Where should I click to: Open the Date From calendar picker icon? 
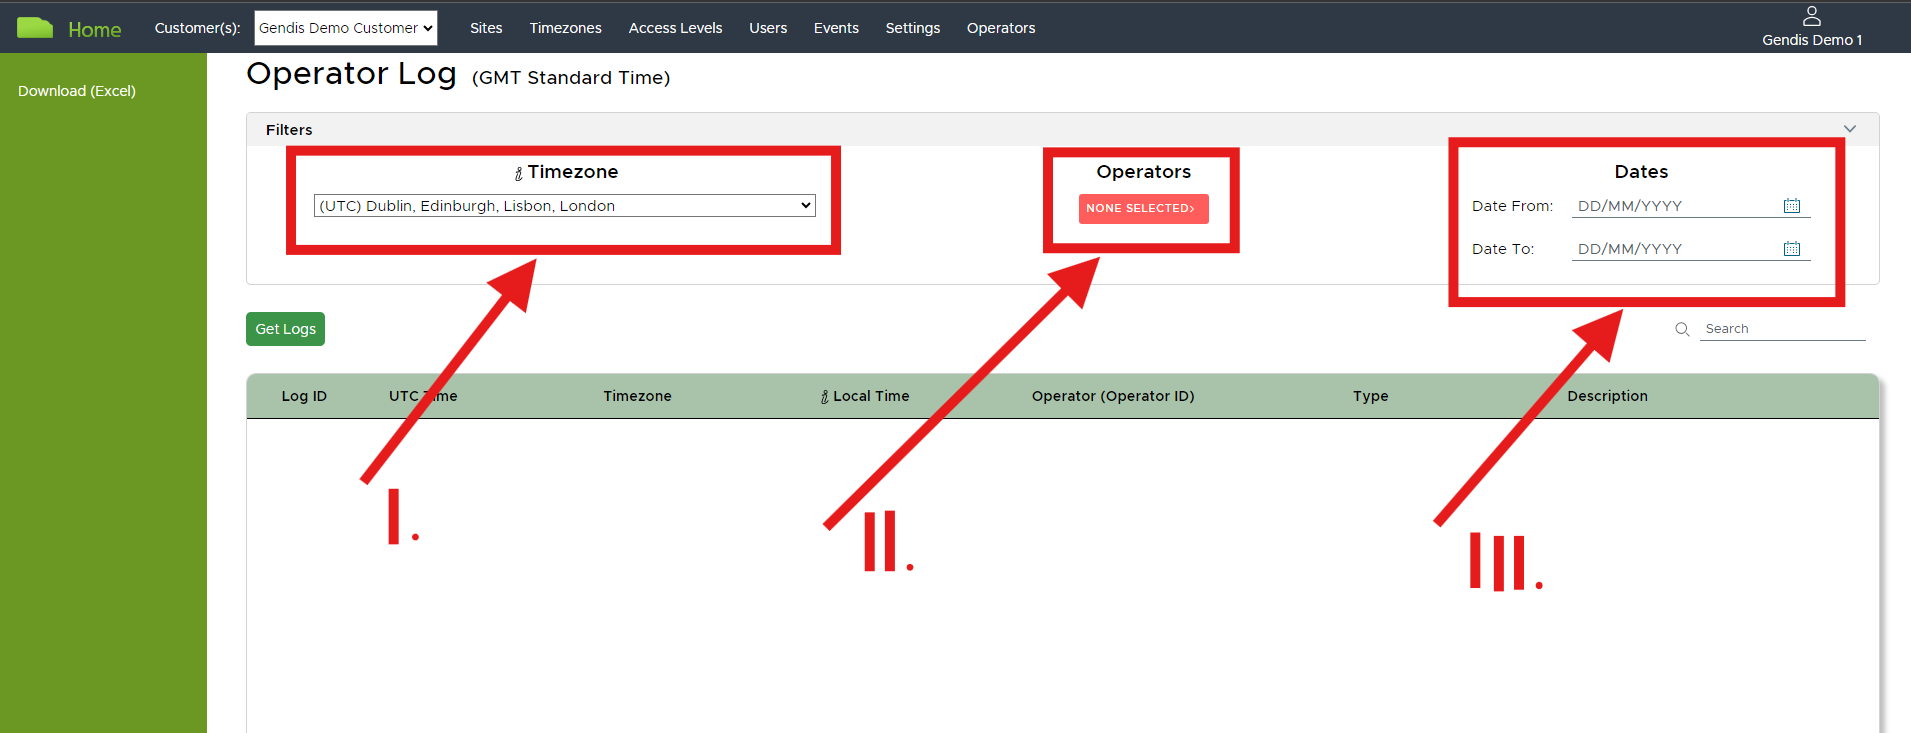1791,206
